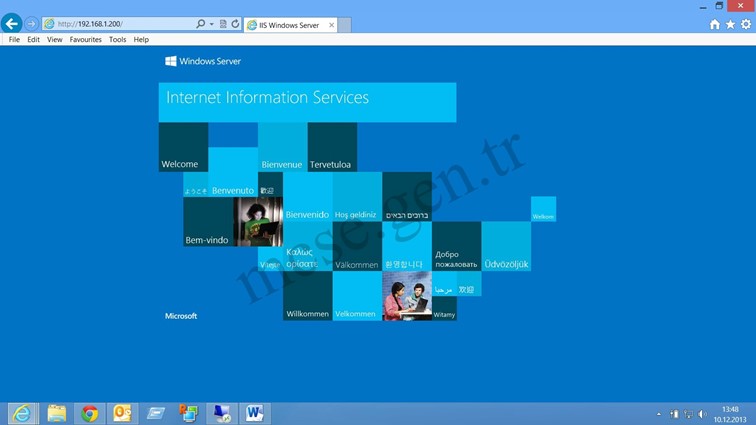Open the address bar dropdown arrow
756x425 pixels.
tap(212, 24)
